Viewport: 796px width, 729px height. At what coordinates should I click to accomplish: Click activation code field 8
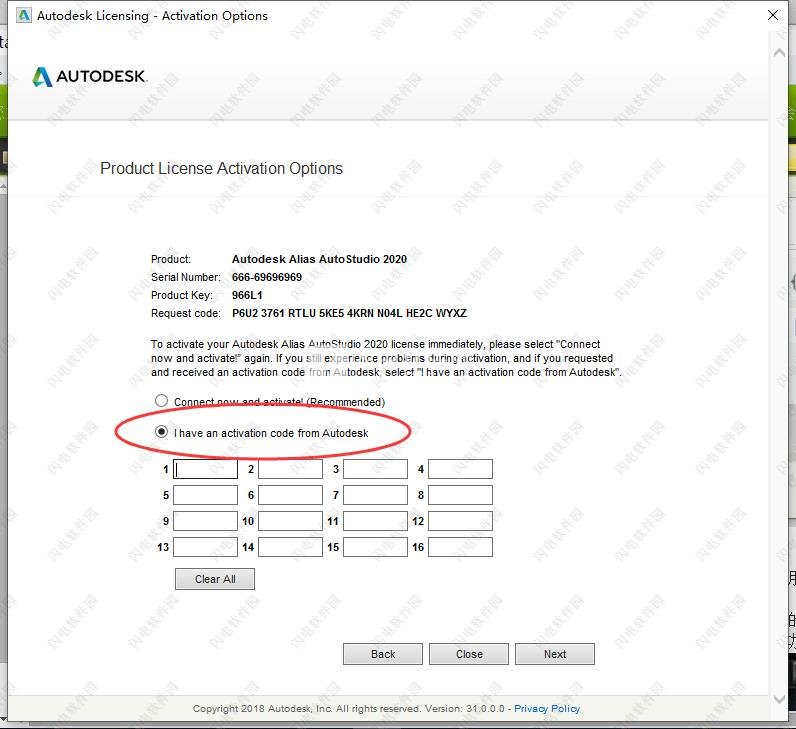point(460,495)
